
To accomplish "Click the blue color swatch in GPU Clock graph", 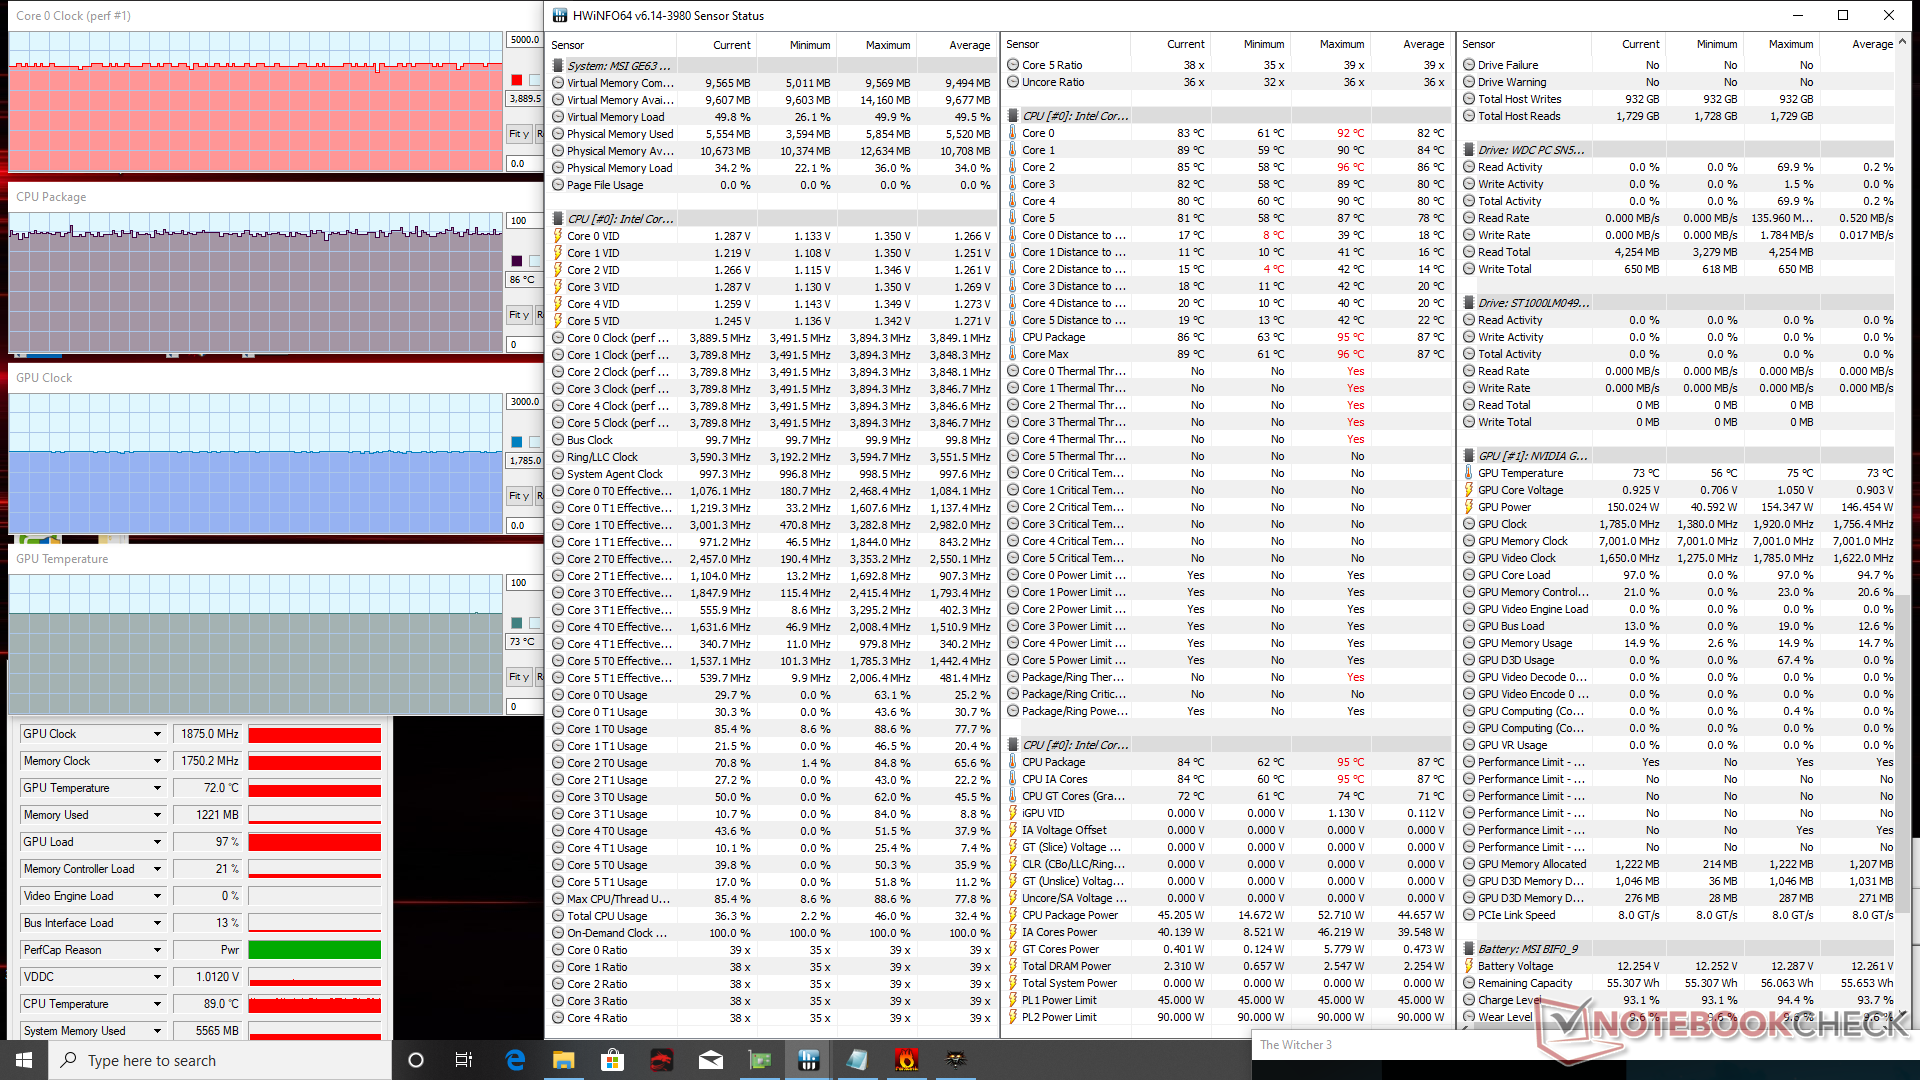I will pos(516,442).
